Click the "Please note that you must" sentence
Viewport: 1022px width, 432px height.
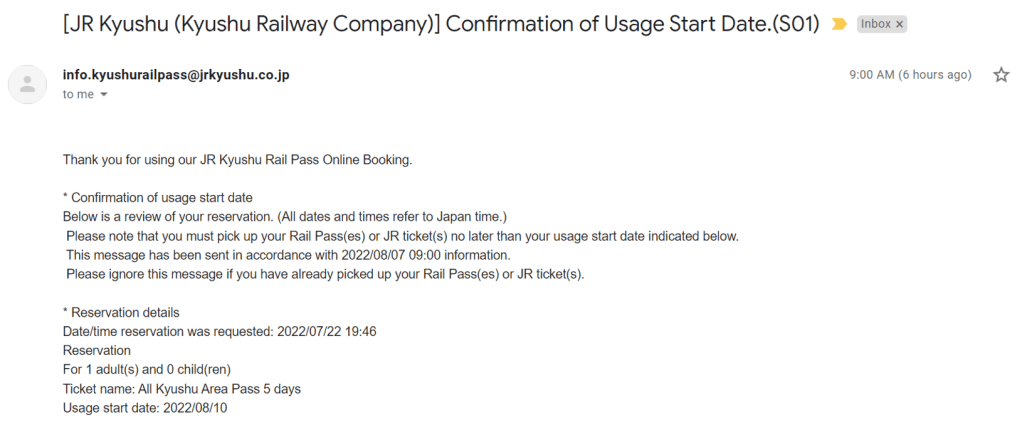402,236
